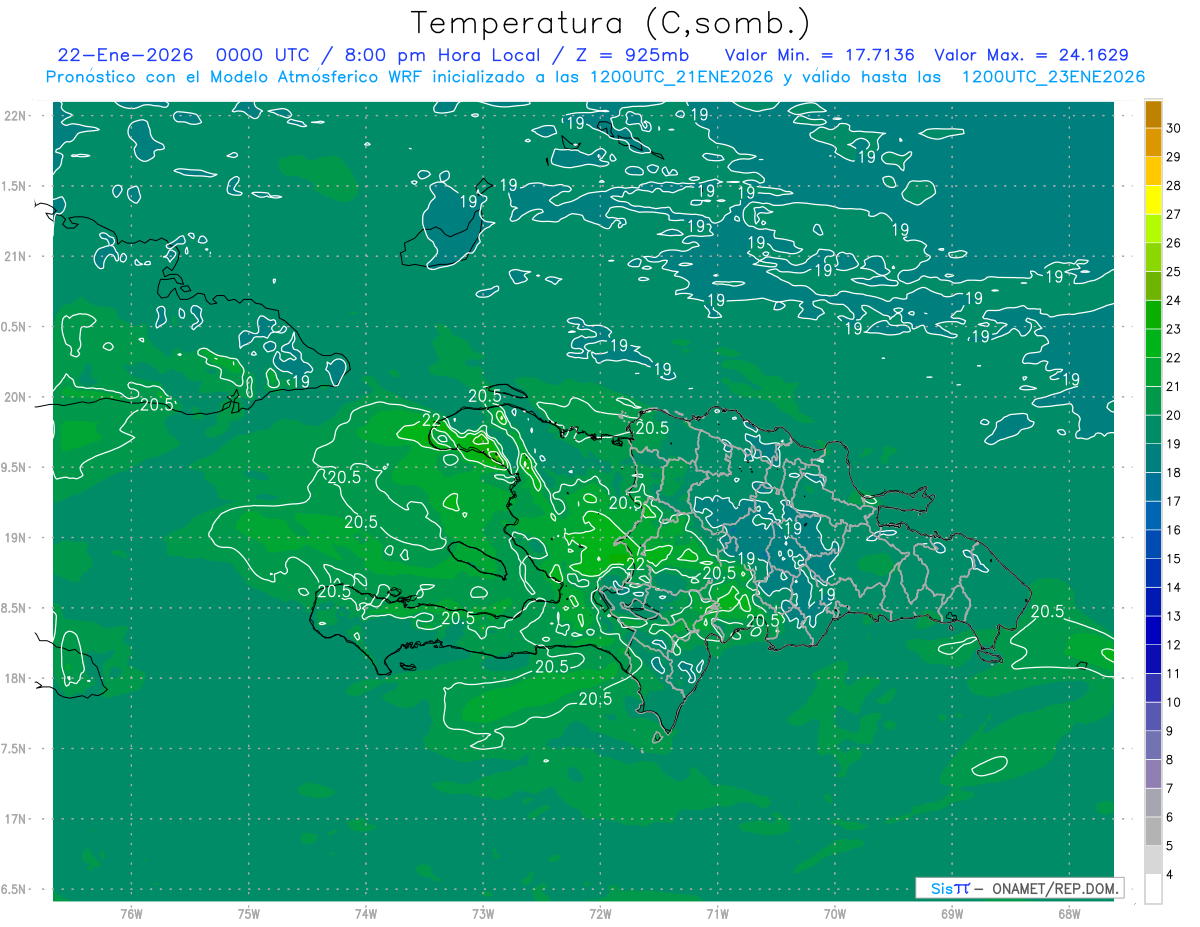Click the legend value '15'

[1173, 558]
